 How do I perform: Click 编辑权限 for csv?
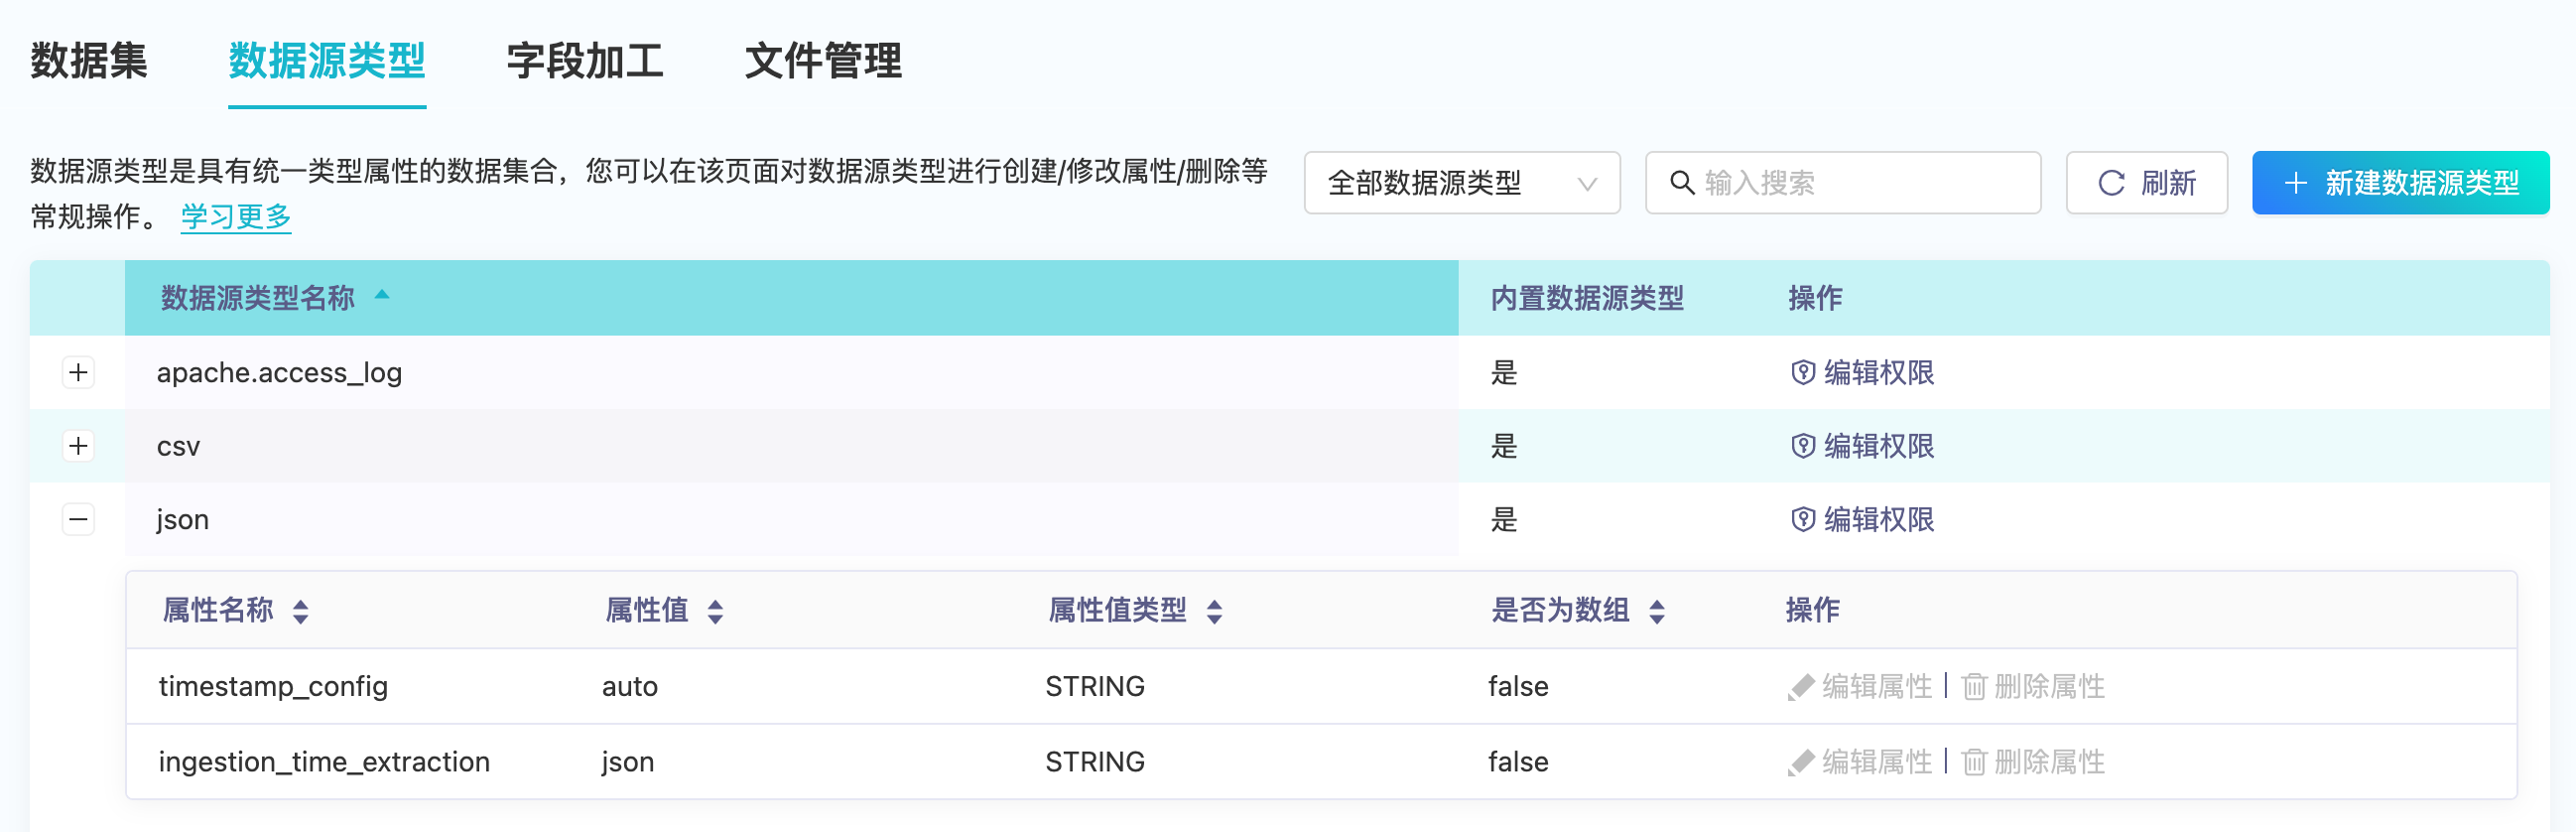pos(1862,446)
